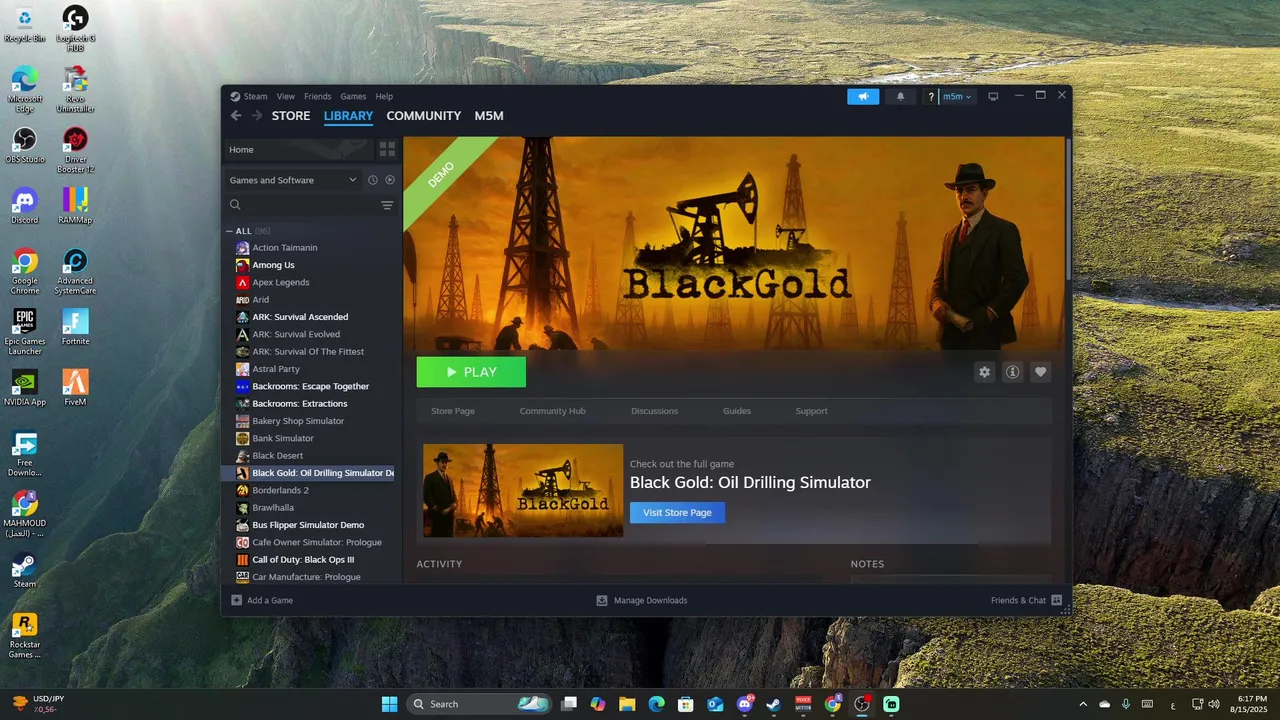1280x720 pixels.
Task: Open the View menu
Action: [x=286, y=96]
